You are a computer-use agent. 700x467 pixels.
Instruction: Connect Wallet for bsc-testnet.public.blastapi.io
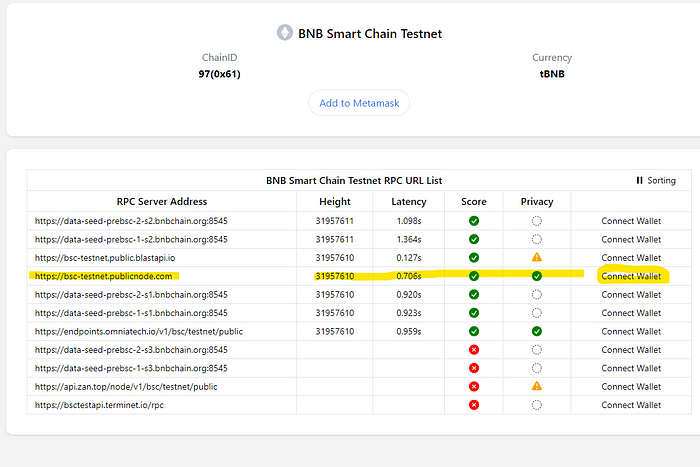tap(631, 258)
